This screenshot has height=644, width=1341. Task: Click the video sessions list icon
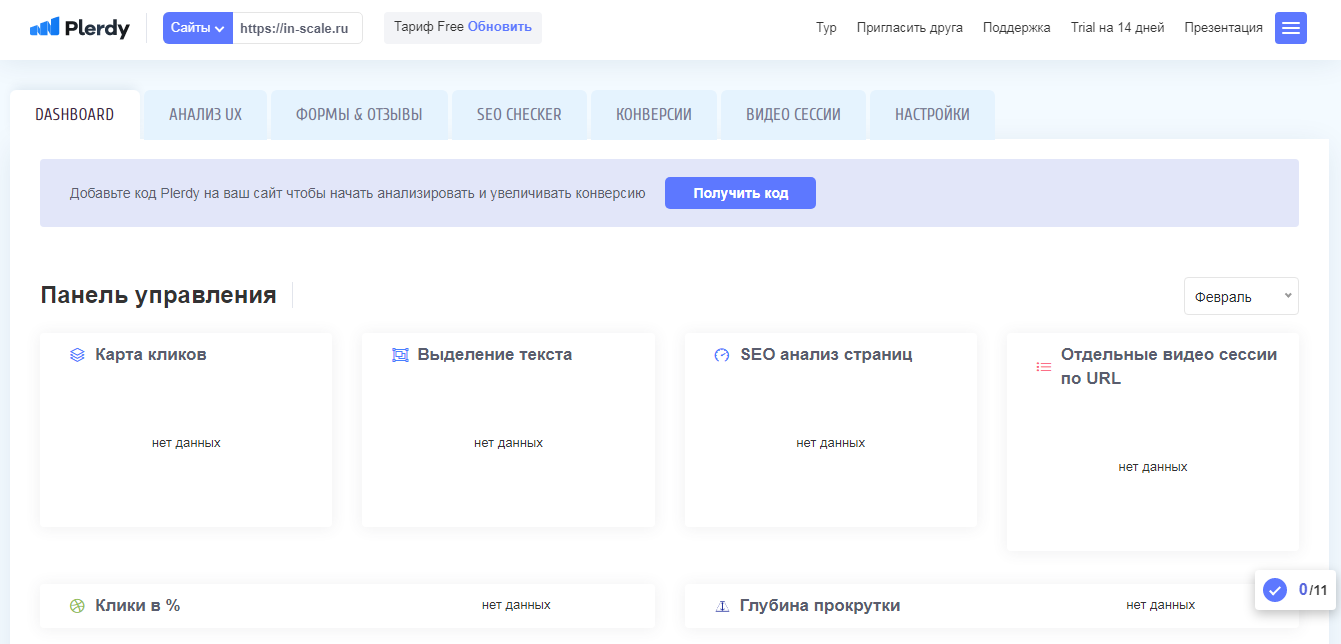click(x=1044, y=367)
